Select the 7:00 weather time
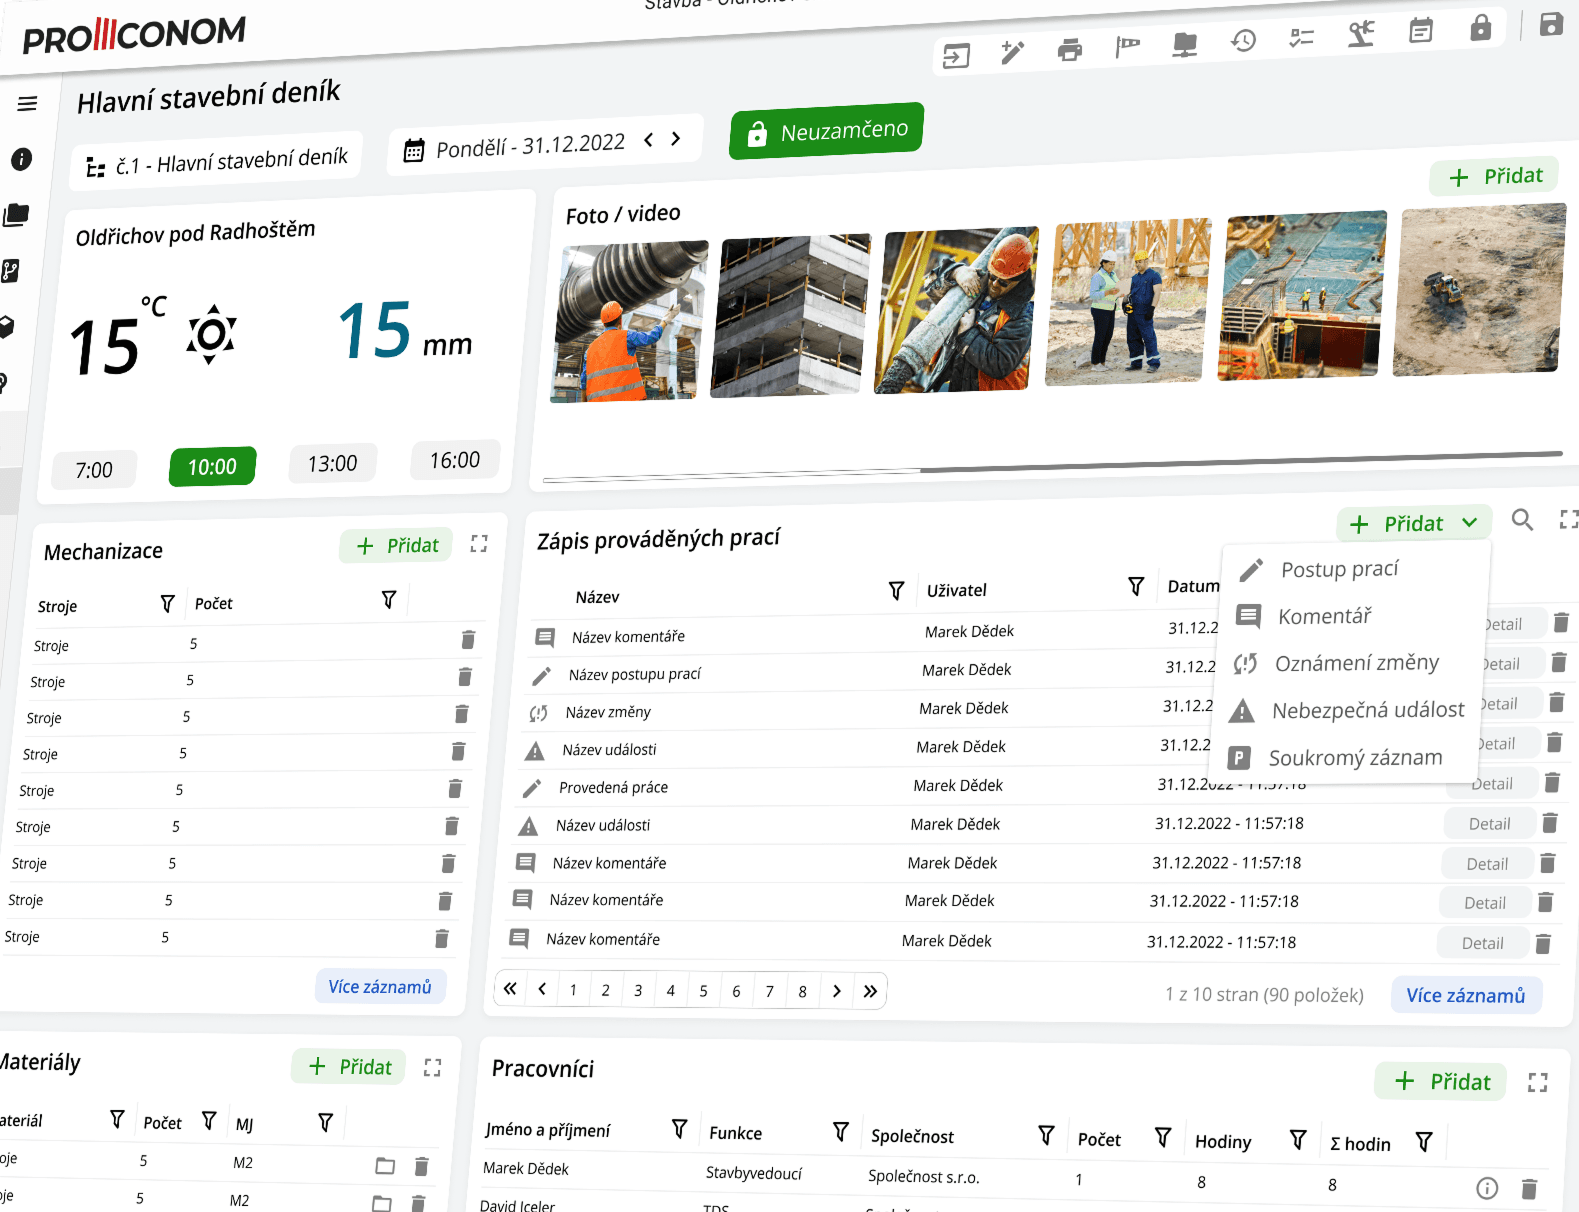This screenshot has width=1579, height=1212. pyautogui.click(x=94, y=470)
